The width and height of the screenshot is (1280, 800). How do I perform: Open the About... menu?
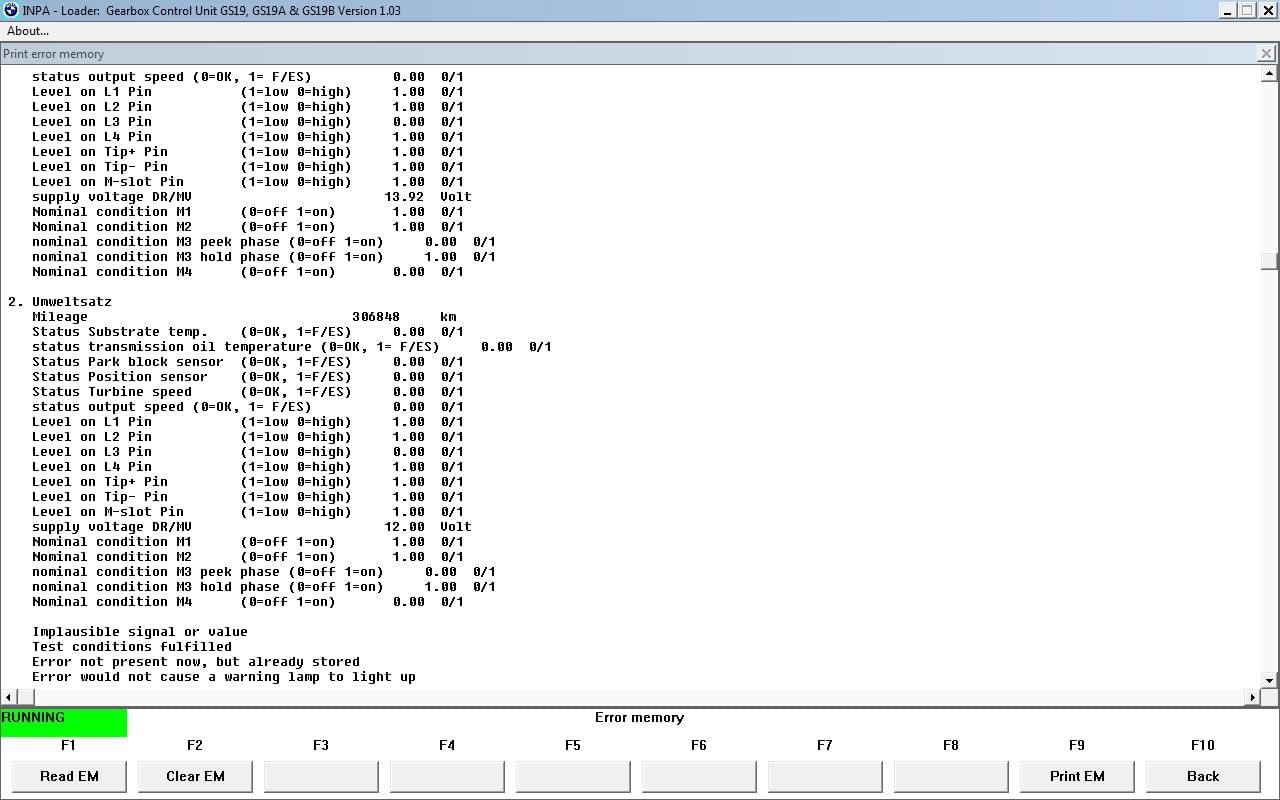pos(28,31)
